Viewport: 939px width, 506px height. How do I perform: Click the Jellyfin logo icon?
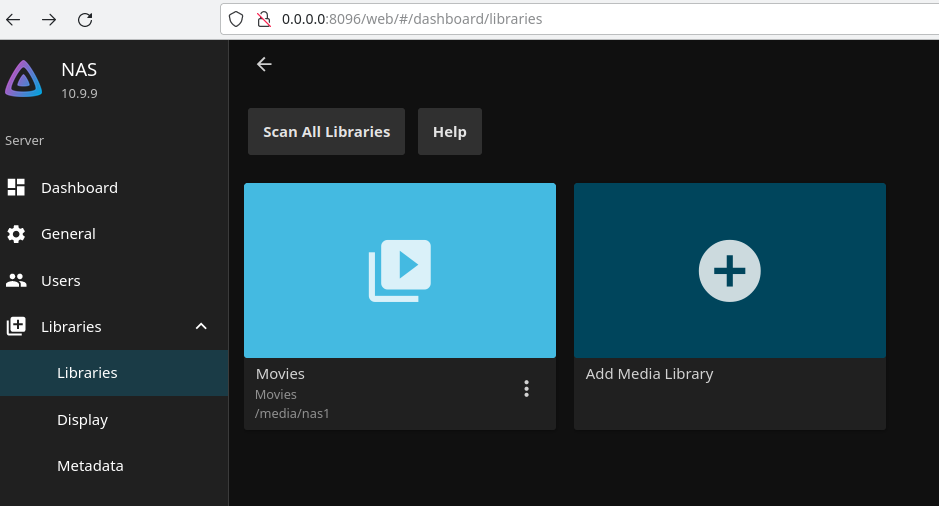(x=24, y=79)
